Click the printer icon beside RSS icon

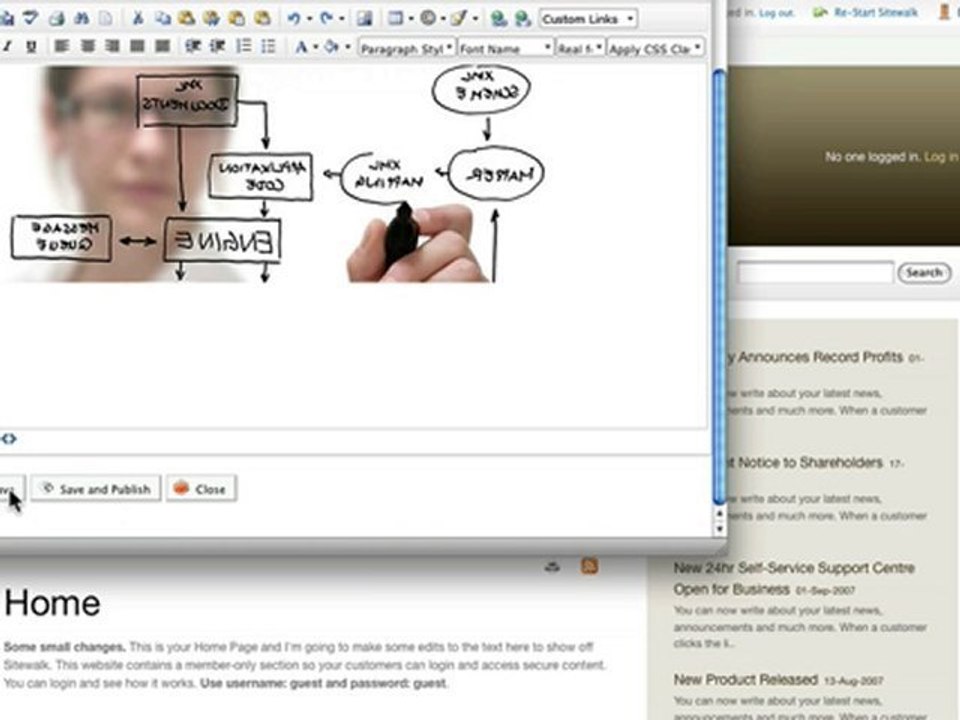[552, 567]
